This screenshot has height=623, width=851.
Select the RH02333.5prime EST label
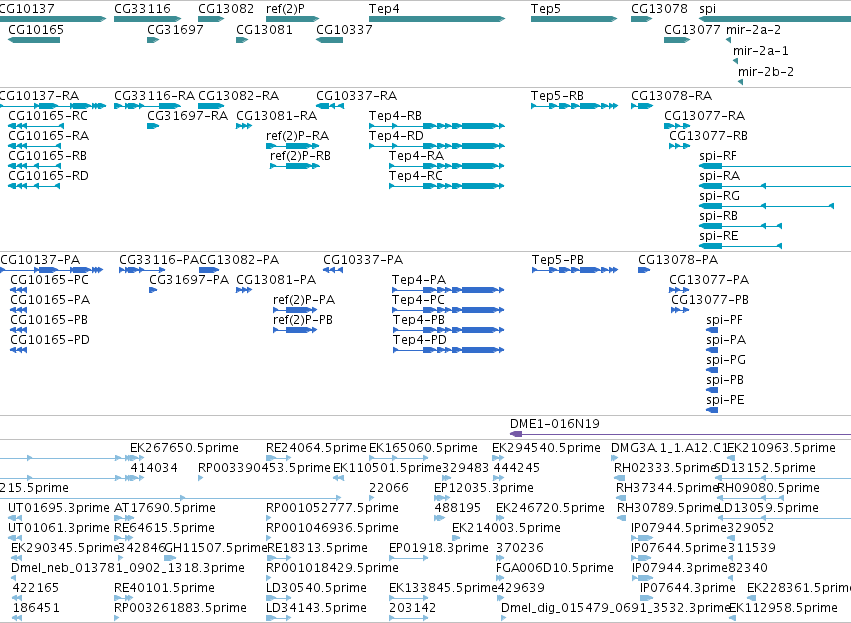coord(665,468)
